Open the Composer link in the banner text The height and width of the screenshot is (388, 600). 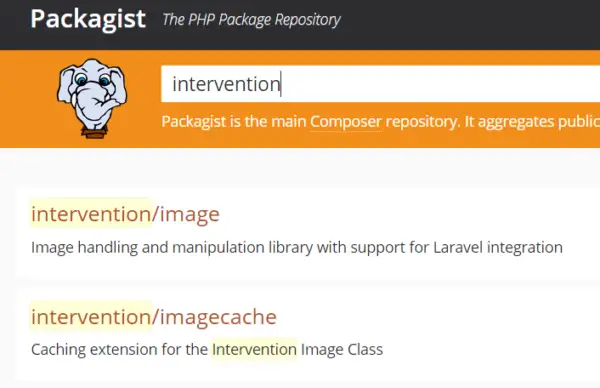click(x=346, y=122)
